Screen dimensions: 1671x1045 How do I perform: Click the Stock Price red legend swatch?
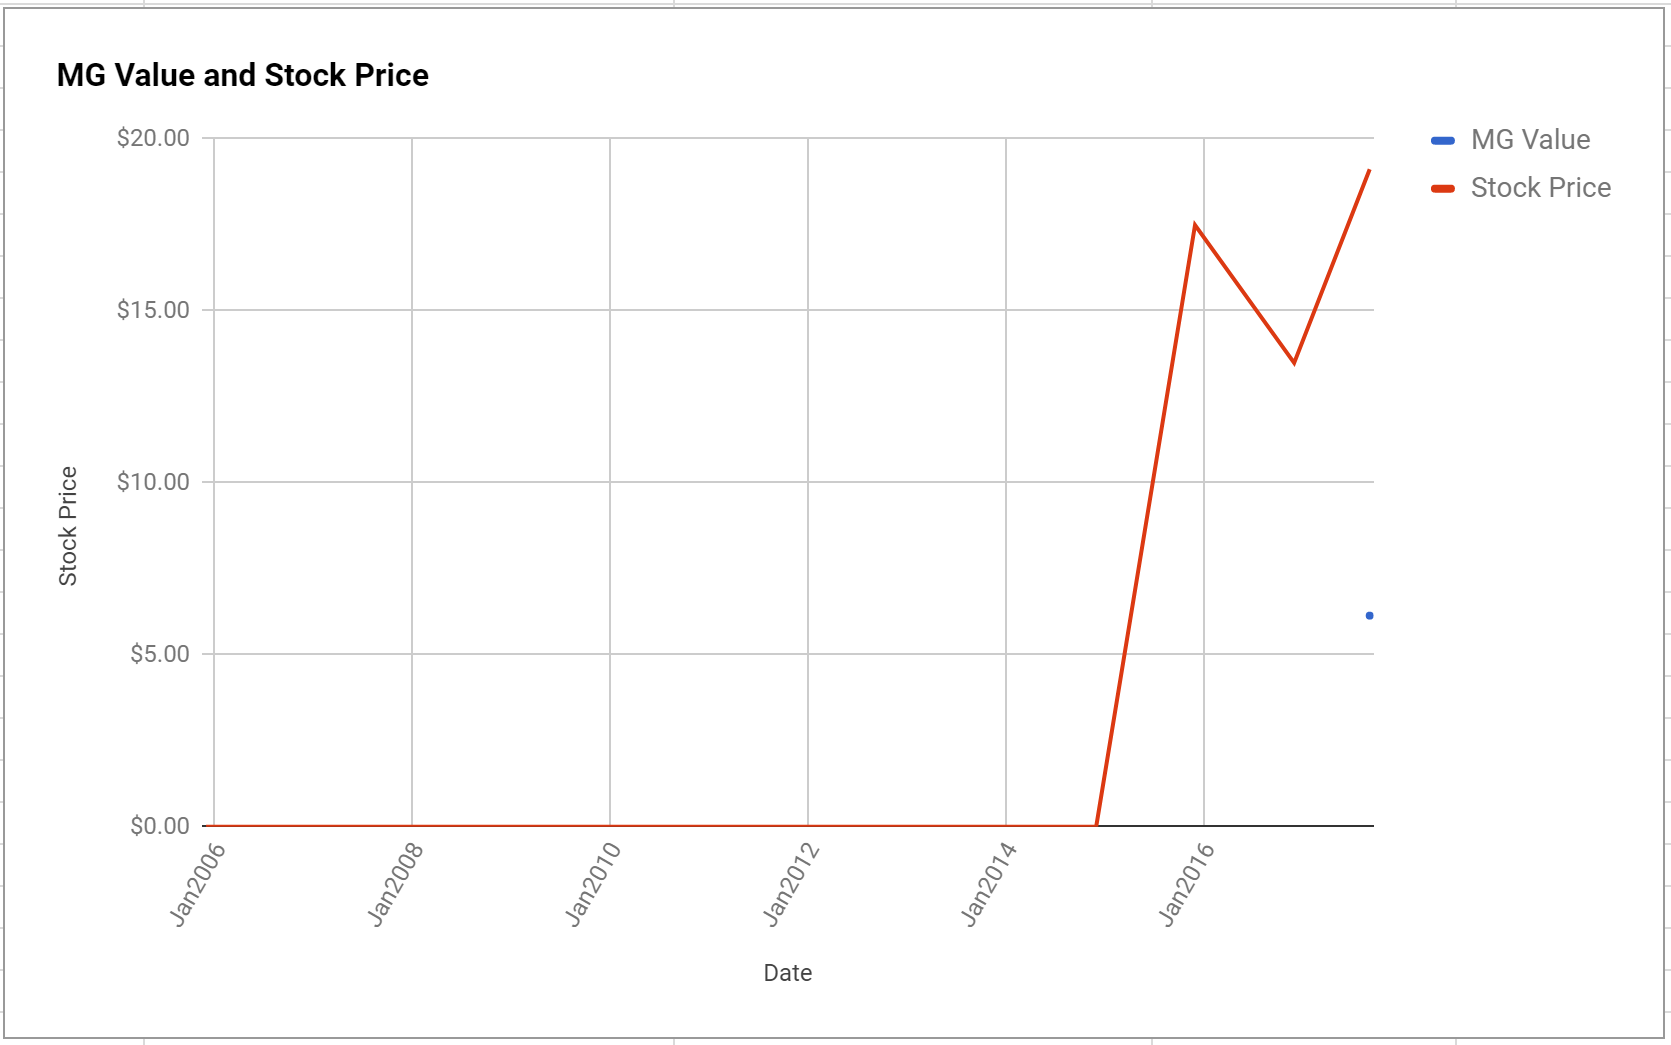coord(1443,189)
